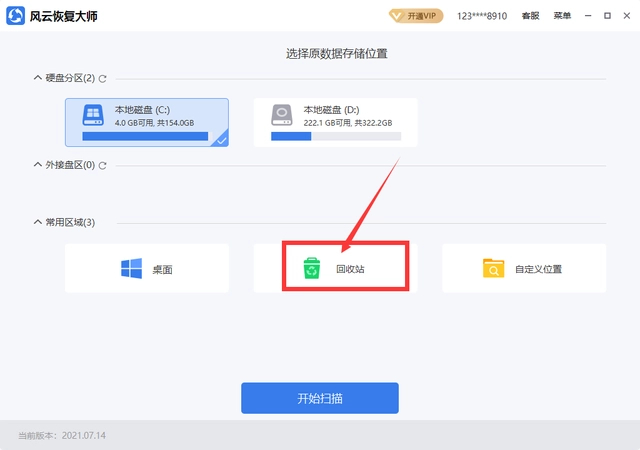Click the Local Disk C drive icon
This screenshot has height=450, width=640.
(93, 115)
